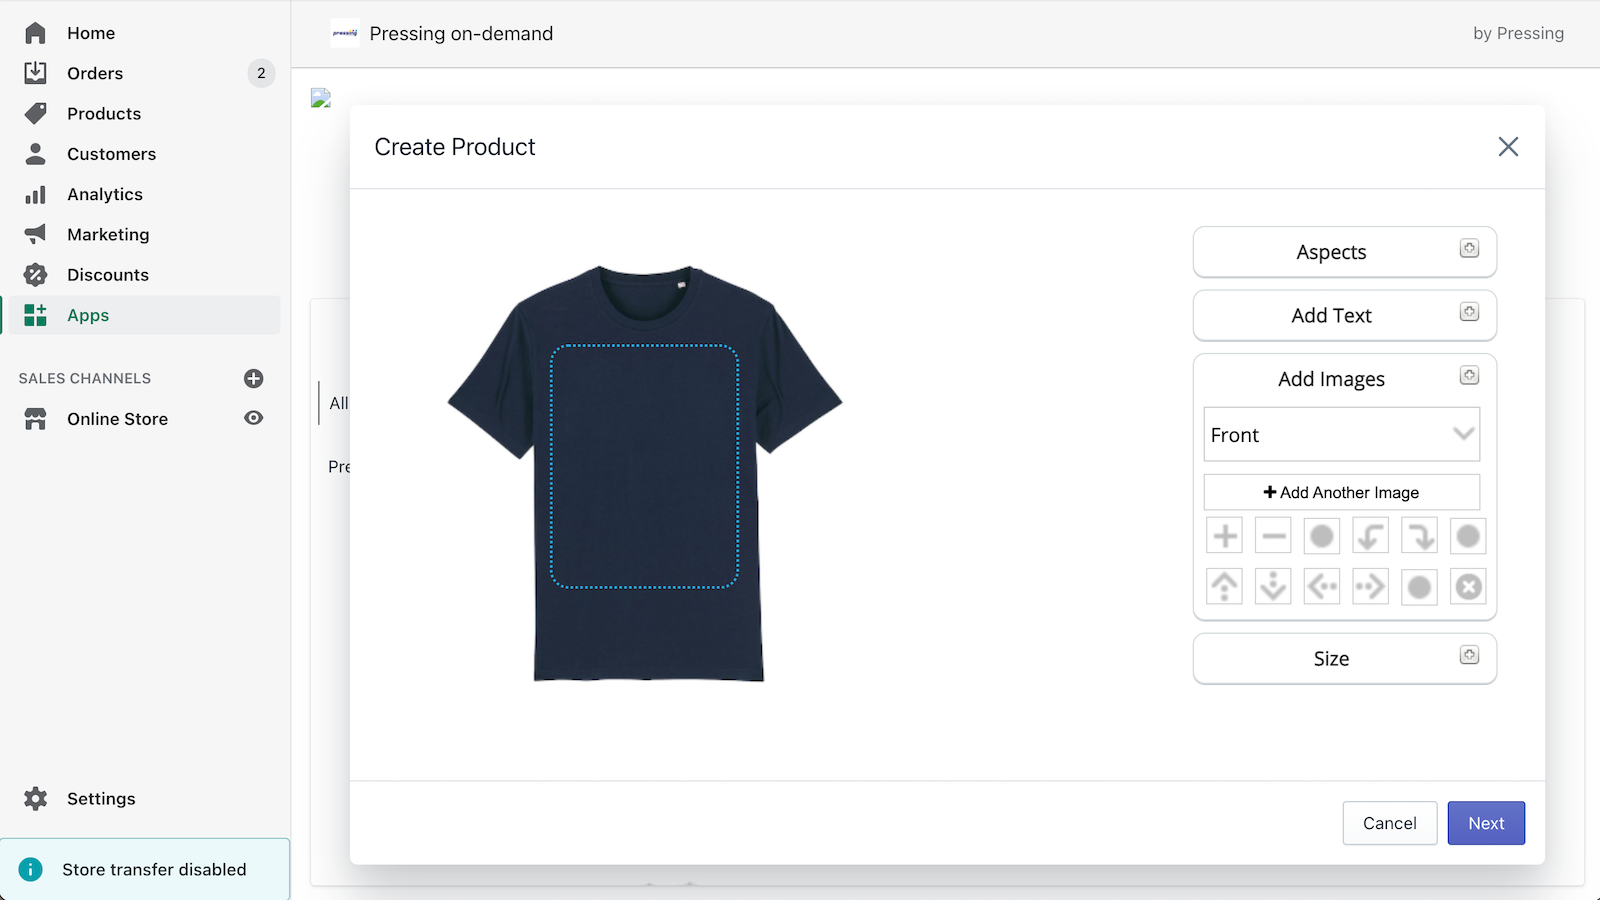Expand the Add Text panel
This screenshot has width=1600, height=900.
point(1344,315)
